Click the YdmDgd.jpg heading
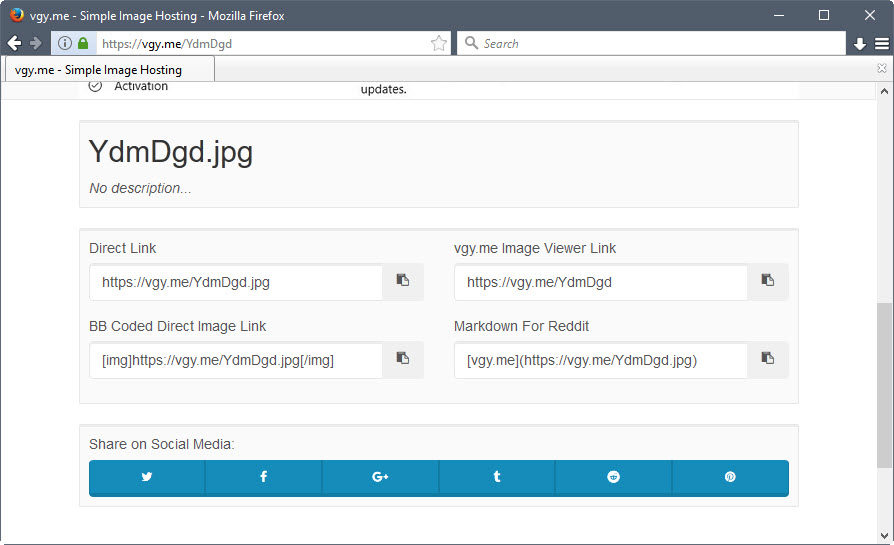894x545 pixels. click(170, 152)
